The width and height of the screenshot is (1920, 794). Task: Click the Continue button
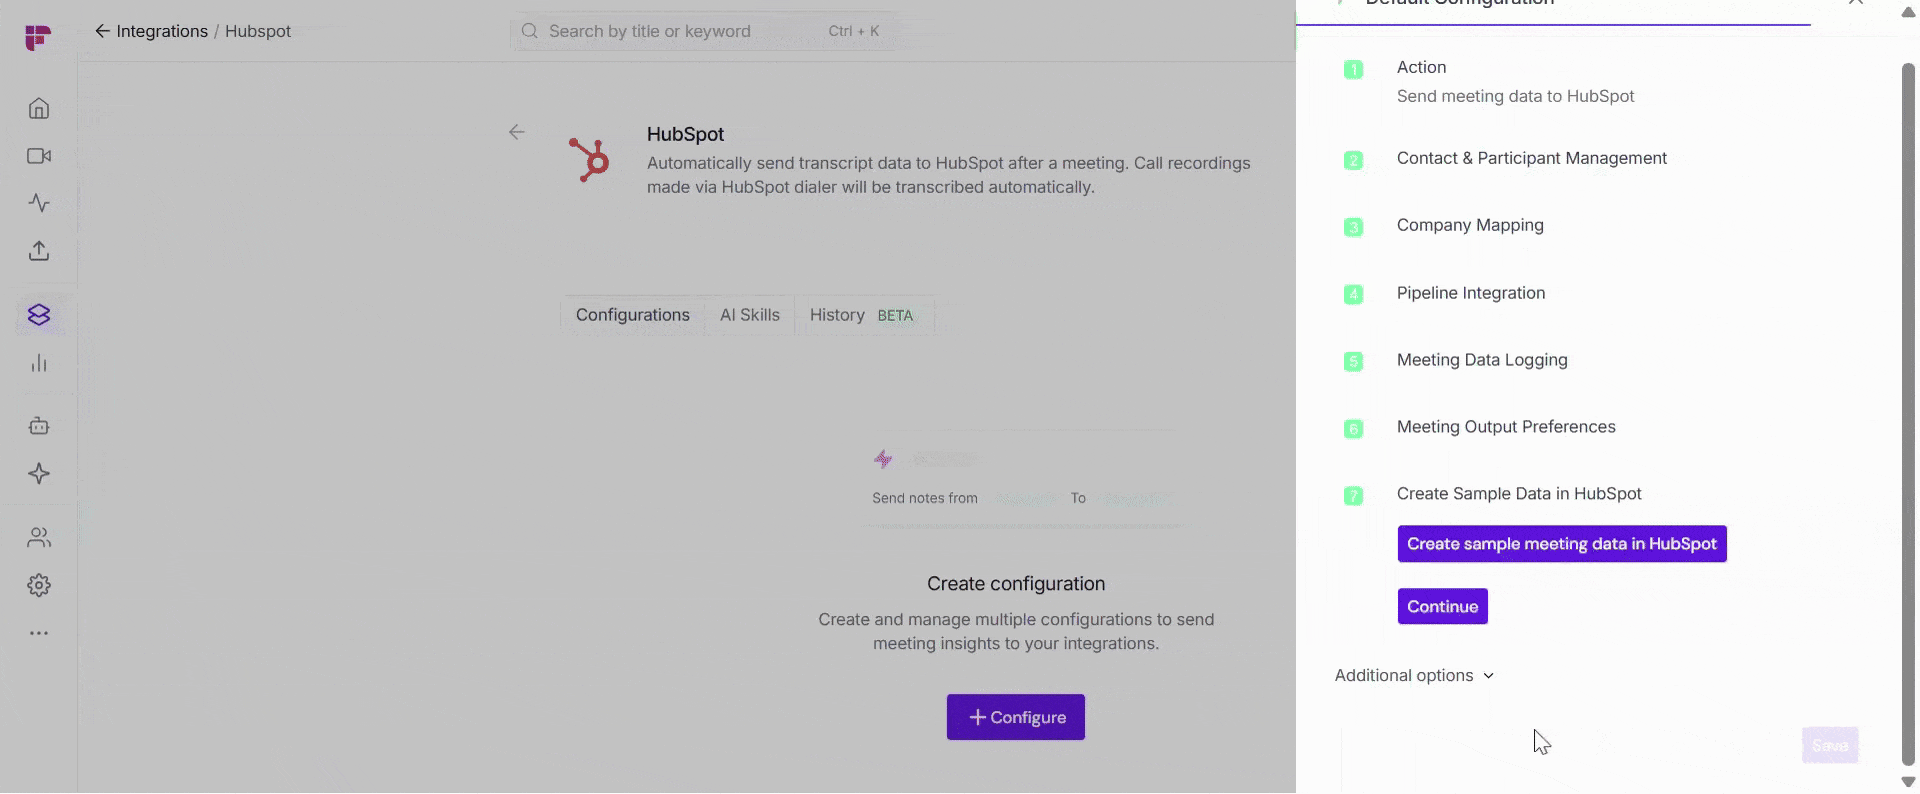point(1442,606)
